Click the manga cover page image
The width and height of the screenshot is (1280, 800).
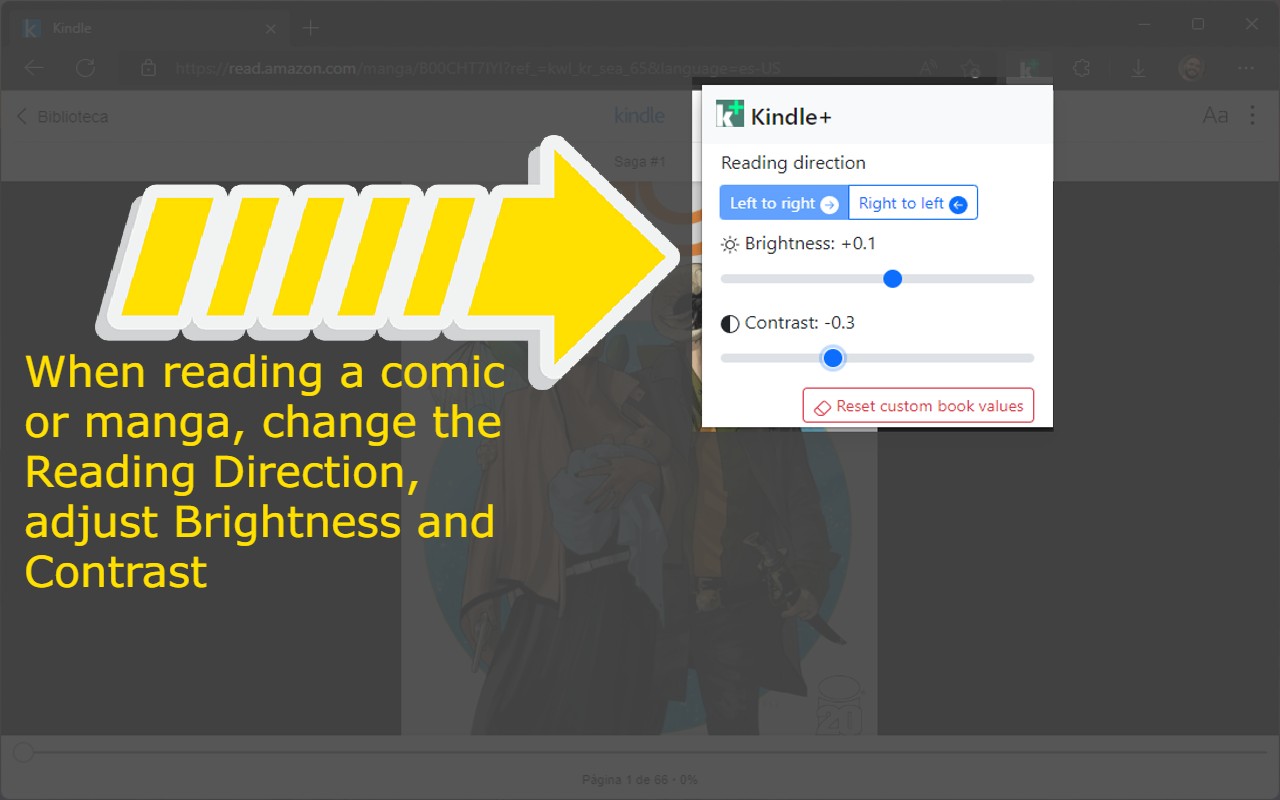coord(640,460)
